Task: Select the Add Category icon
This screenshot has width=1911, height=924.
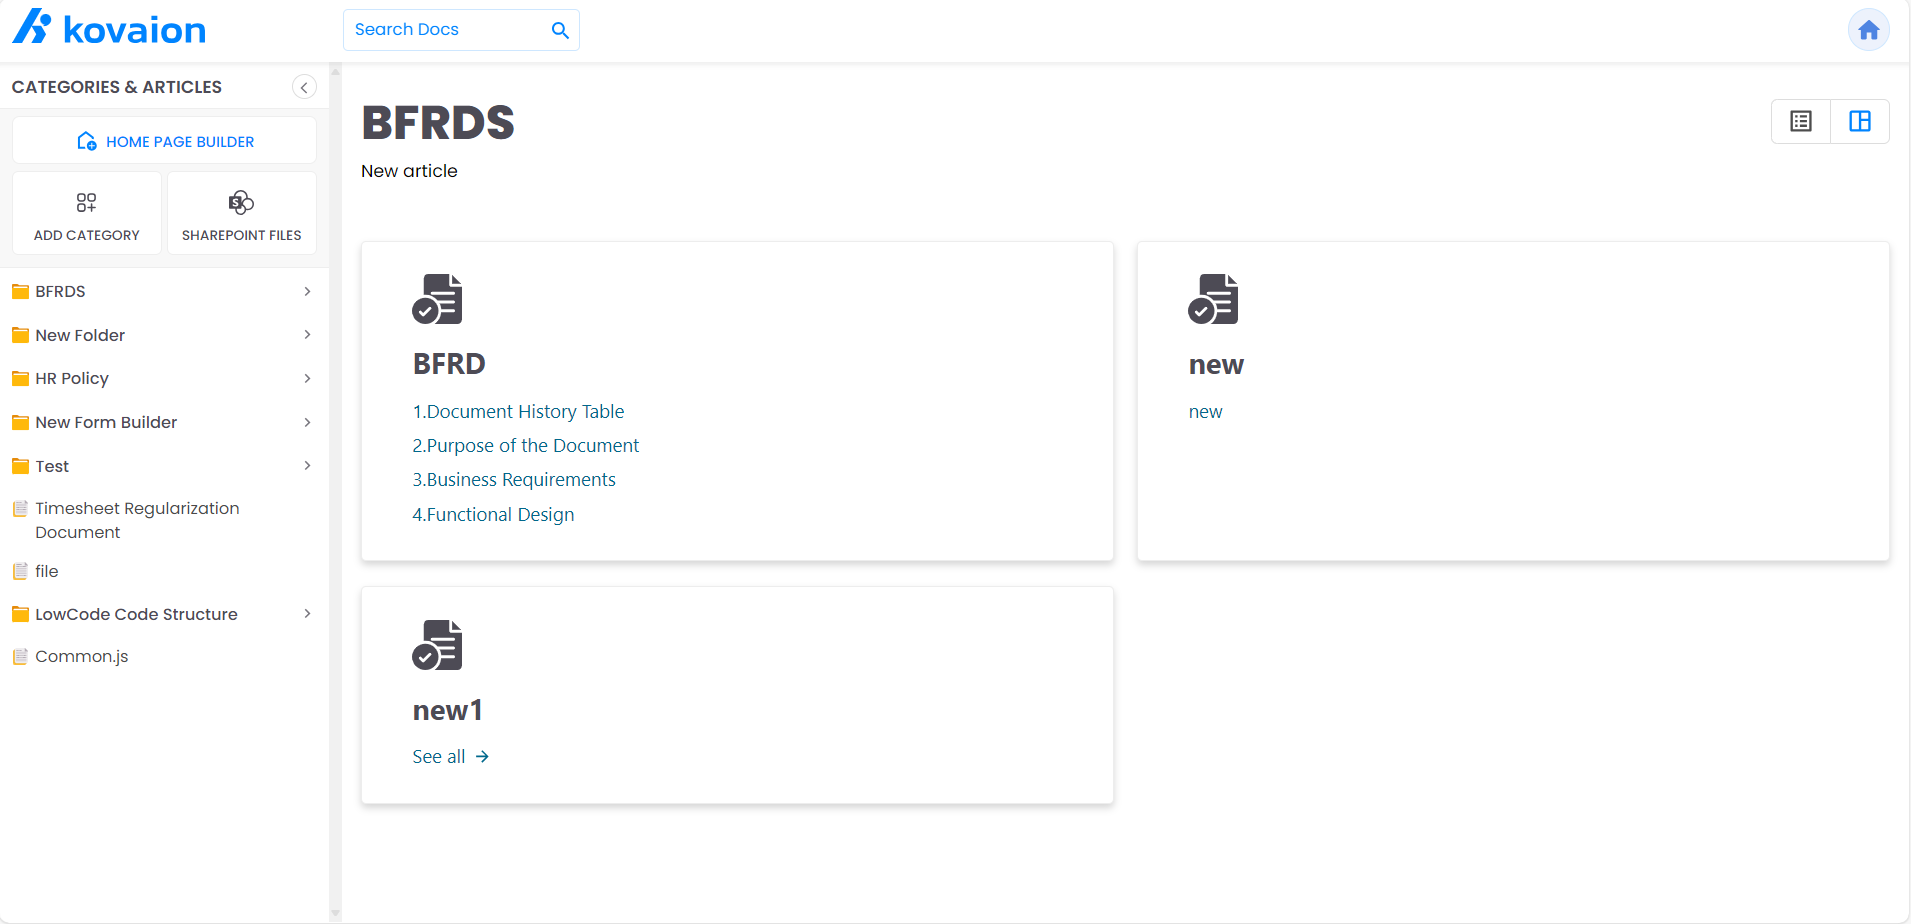Action: click(86, 202)
